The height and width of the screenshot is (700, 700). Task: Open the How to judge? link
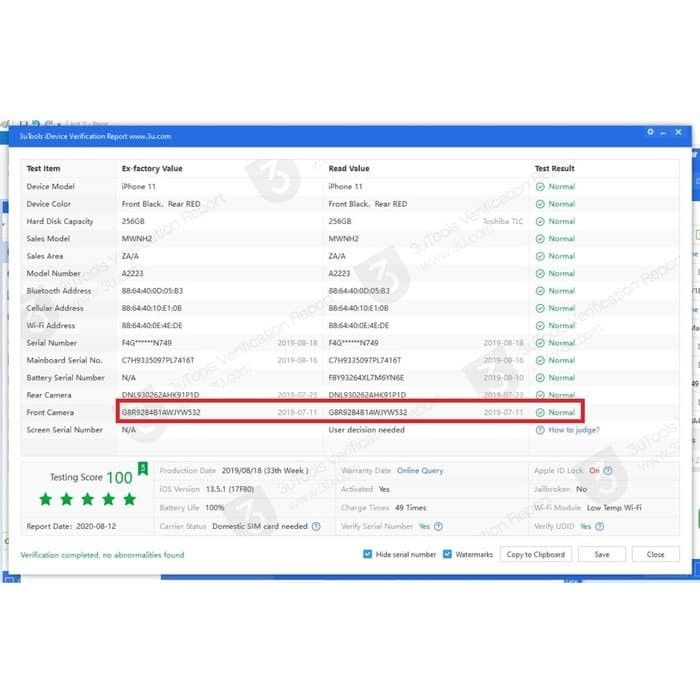click(x=574, y=430)
